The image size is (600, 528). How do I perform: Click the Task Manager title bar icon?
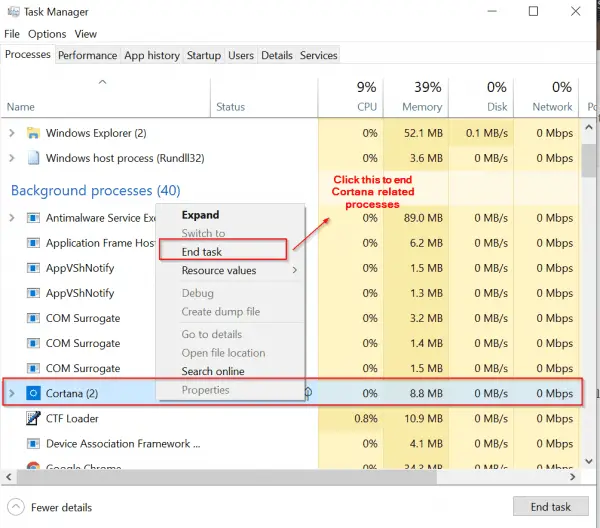tap(13, 12)
